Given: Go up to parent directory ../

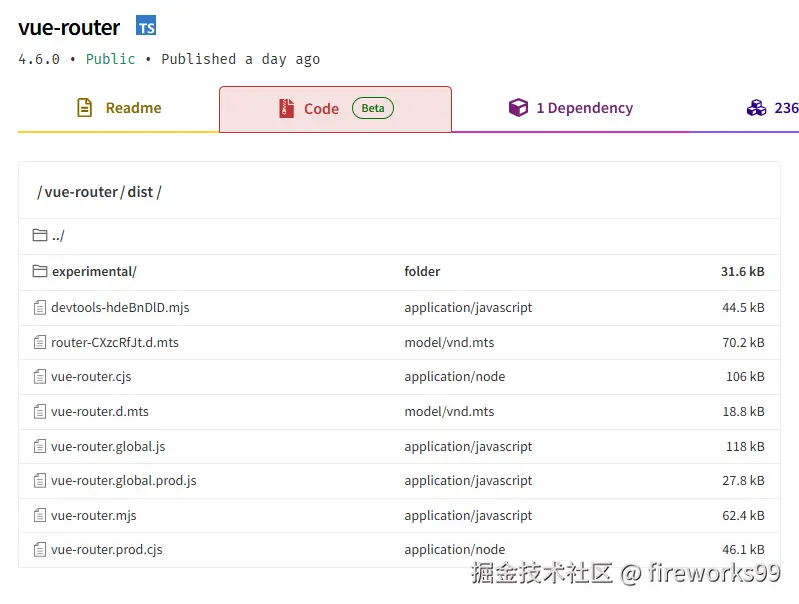Looking at the screenshot, I should tap(58, 235).
